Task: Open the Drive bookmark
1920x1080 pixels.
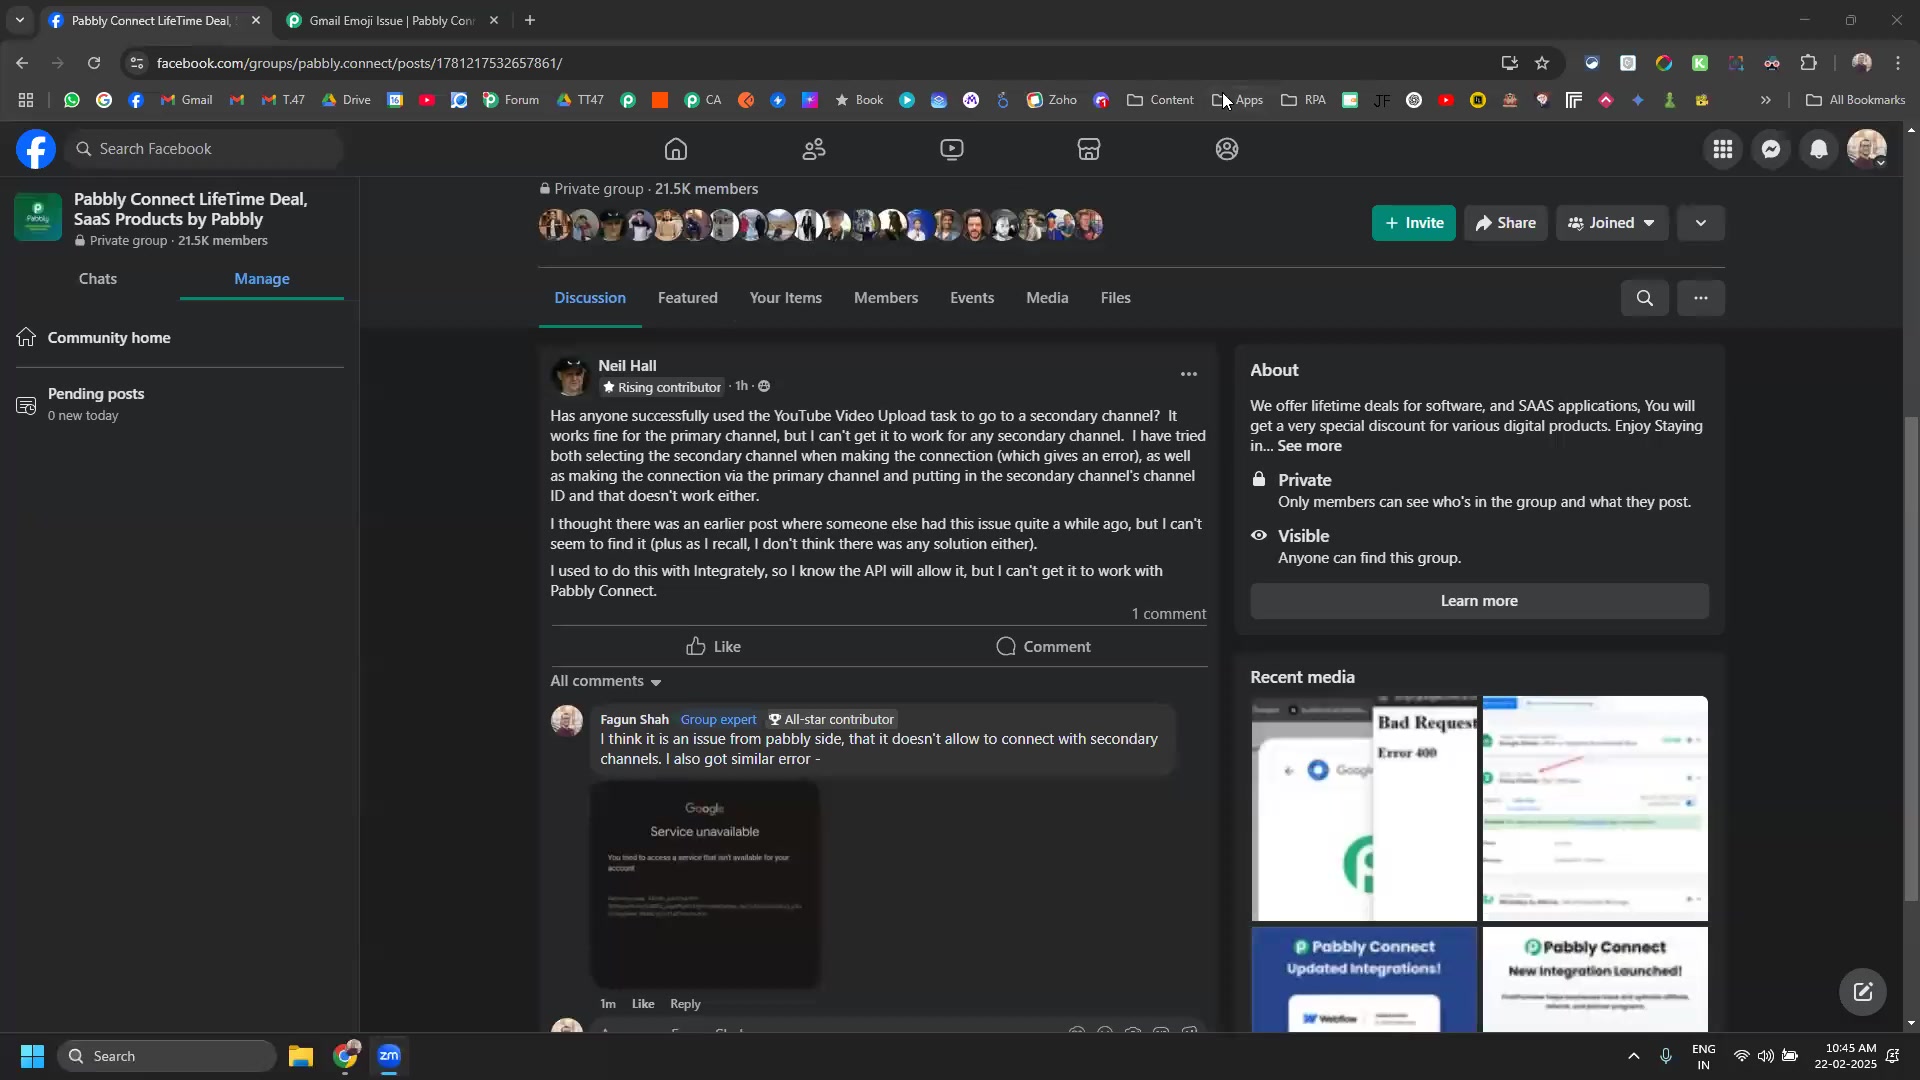Action: (x=346, y=100)
